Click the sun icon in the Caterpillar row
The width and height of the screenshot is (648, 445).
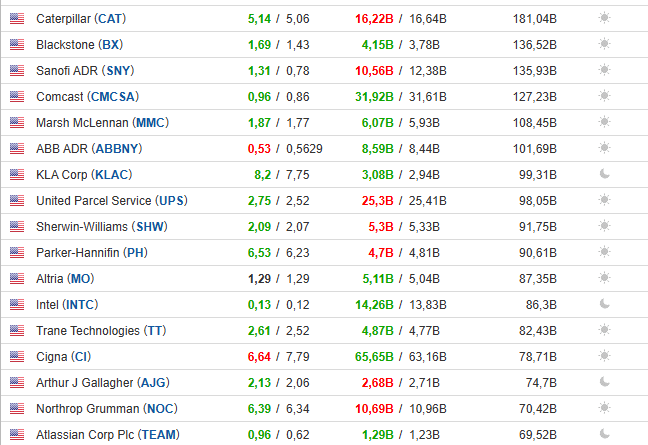pyautogui.click(x=604, y=18)
